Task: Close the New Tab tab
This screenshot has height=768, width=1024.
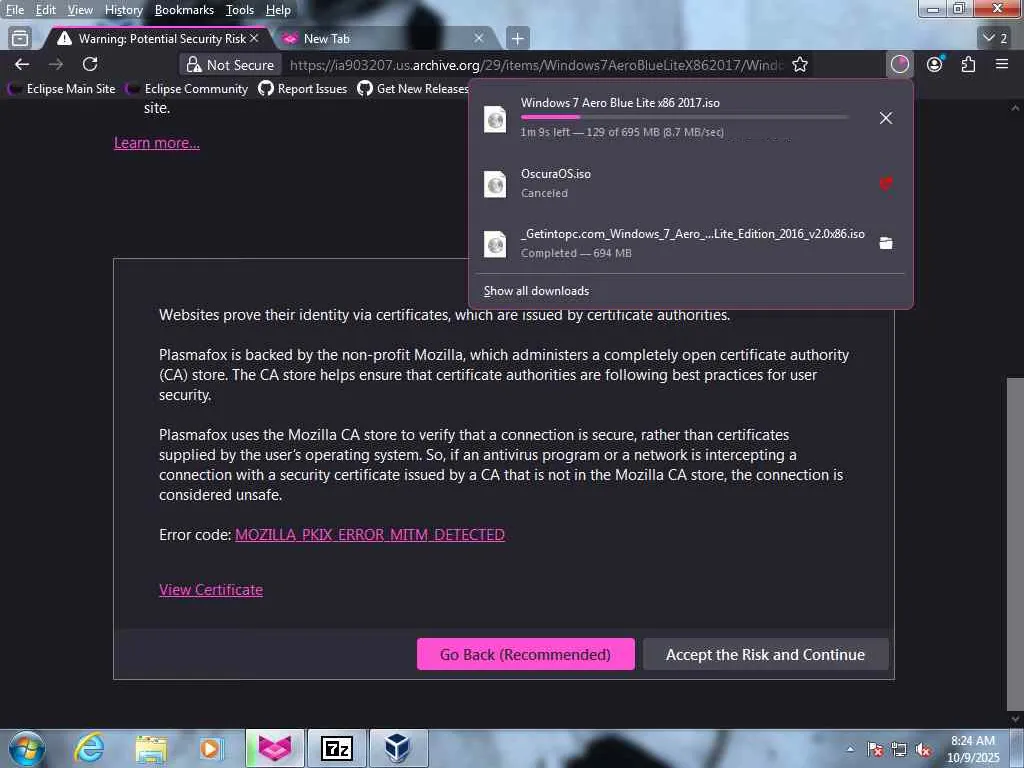Action: 479,39
